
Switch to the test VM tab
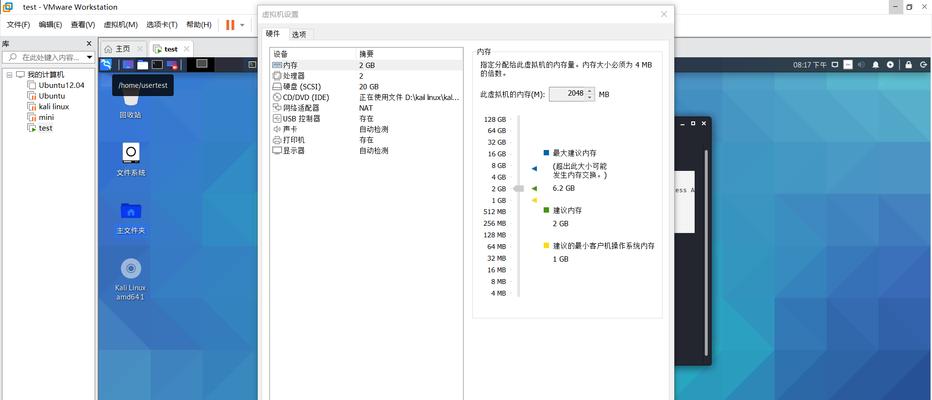coord(171,49)
